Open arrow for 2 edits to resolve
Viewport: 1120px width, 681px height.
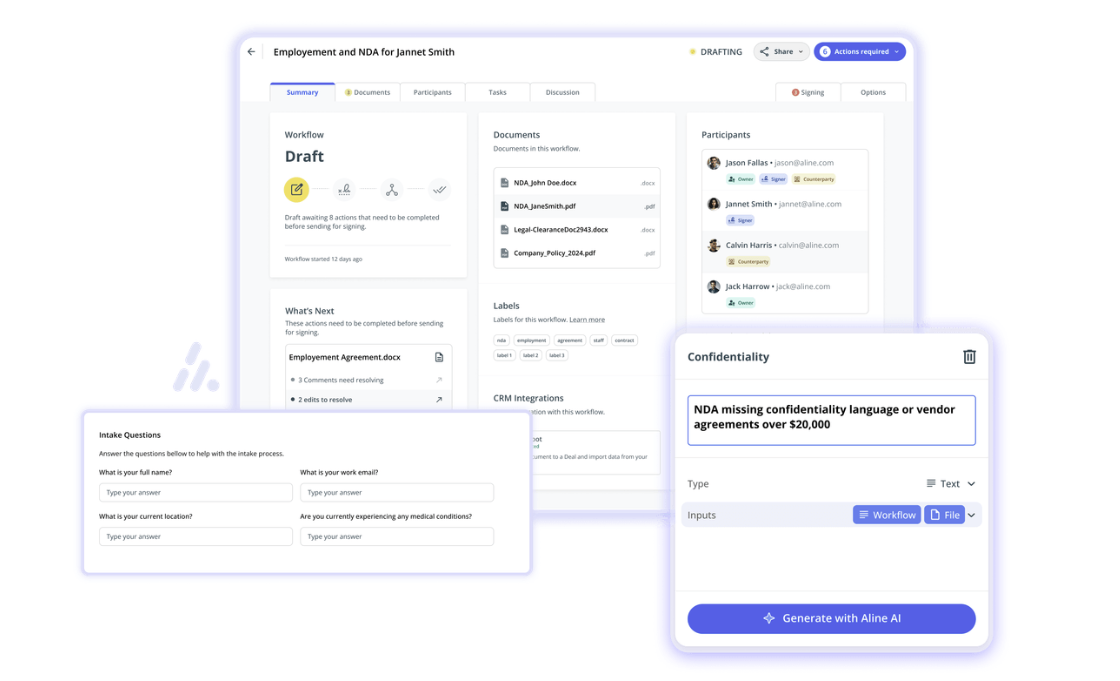pyautogui.click(x=439, y=399)
